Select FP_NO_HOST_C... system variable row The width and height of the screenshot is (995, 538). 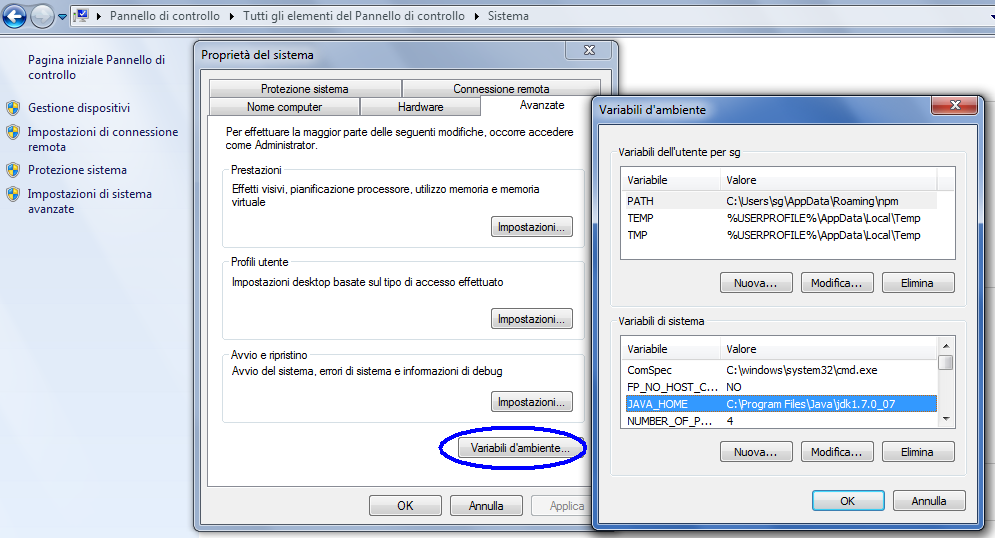click(x=781, y=387)
